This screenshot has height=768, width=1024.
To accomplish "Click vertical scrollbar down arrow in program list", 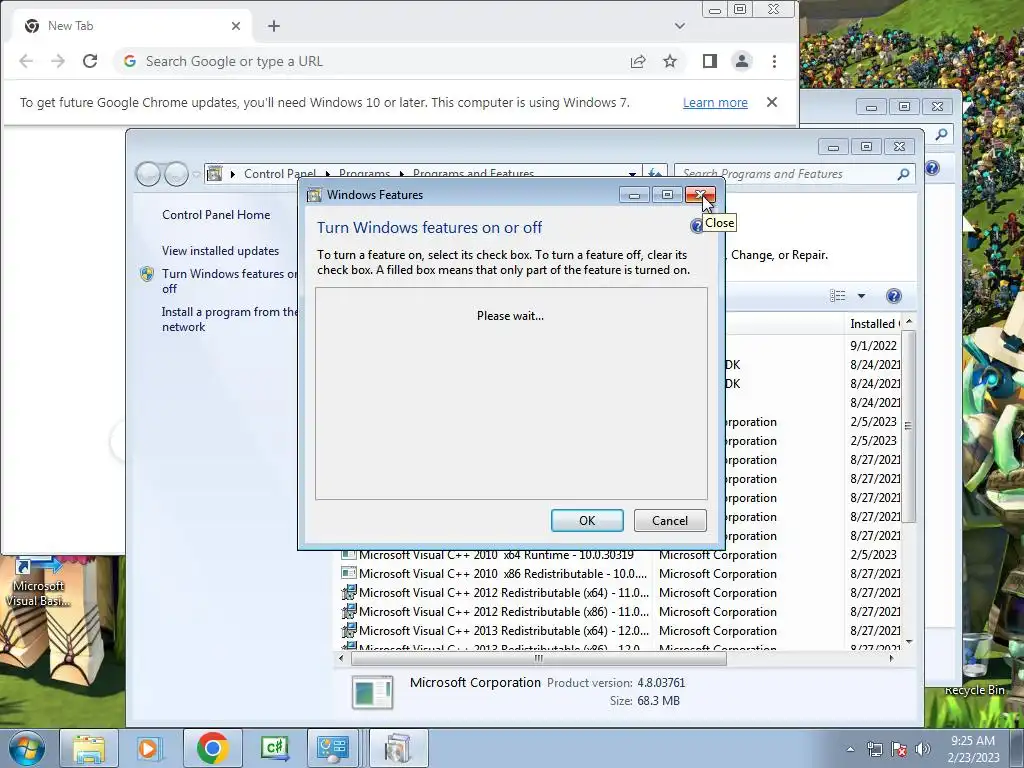I will [909, 643].
